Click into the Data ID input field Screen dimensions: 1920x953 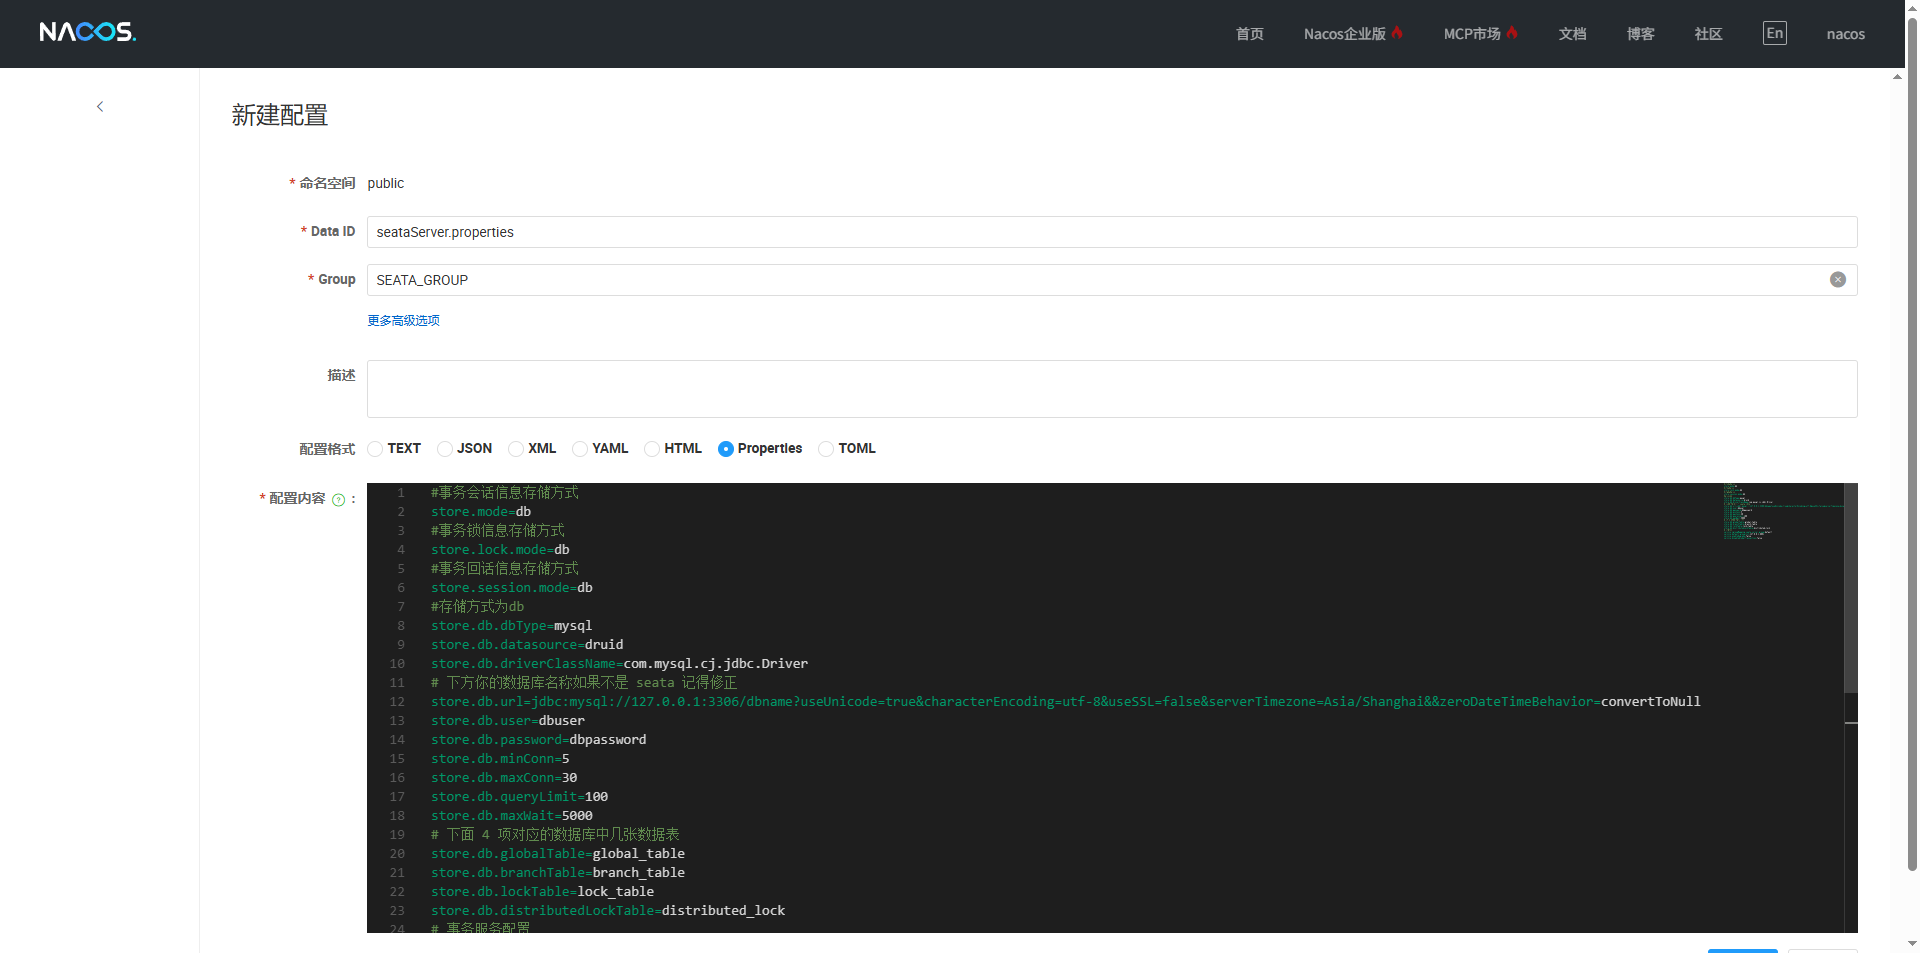pyautogui.click(x=1110, y=232)
